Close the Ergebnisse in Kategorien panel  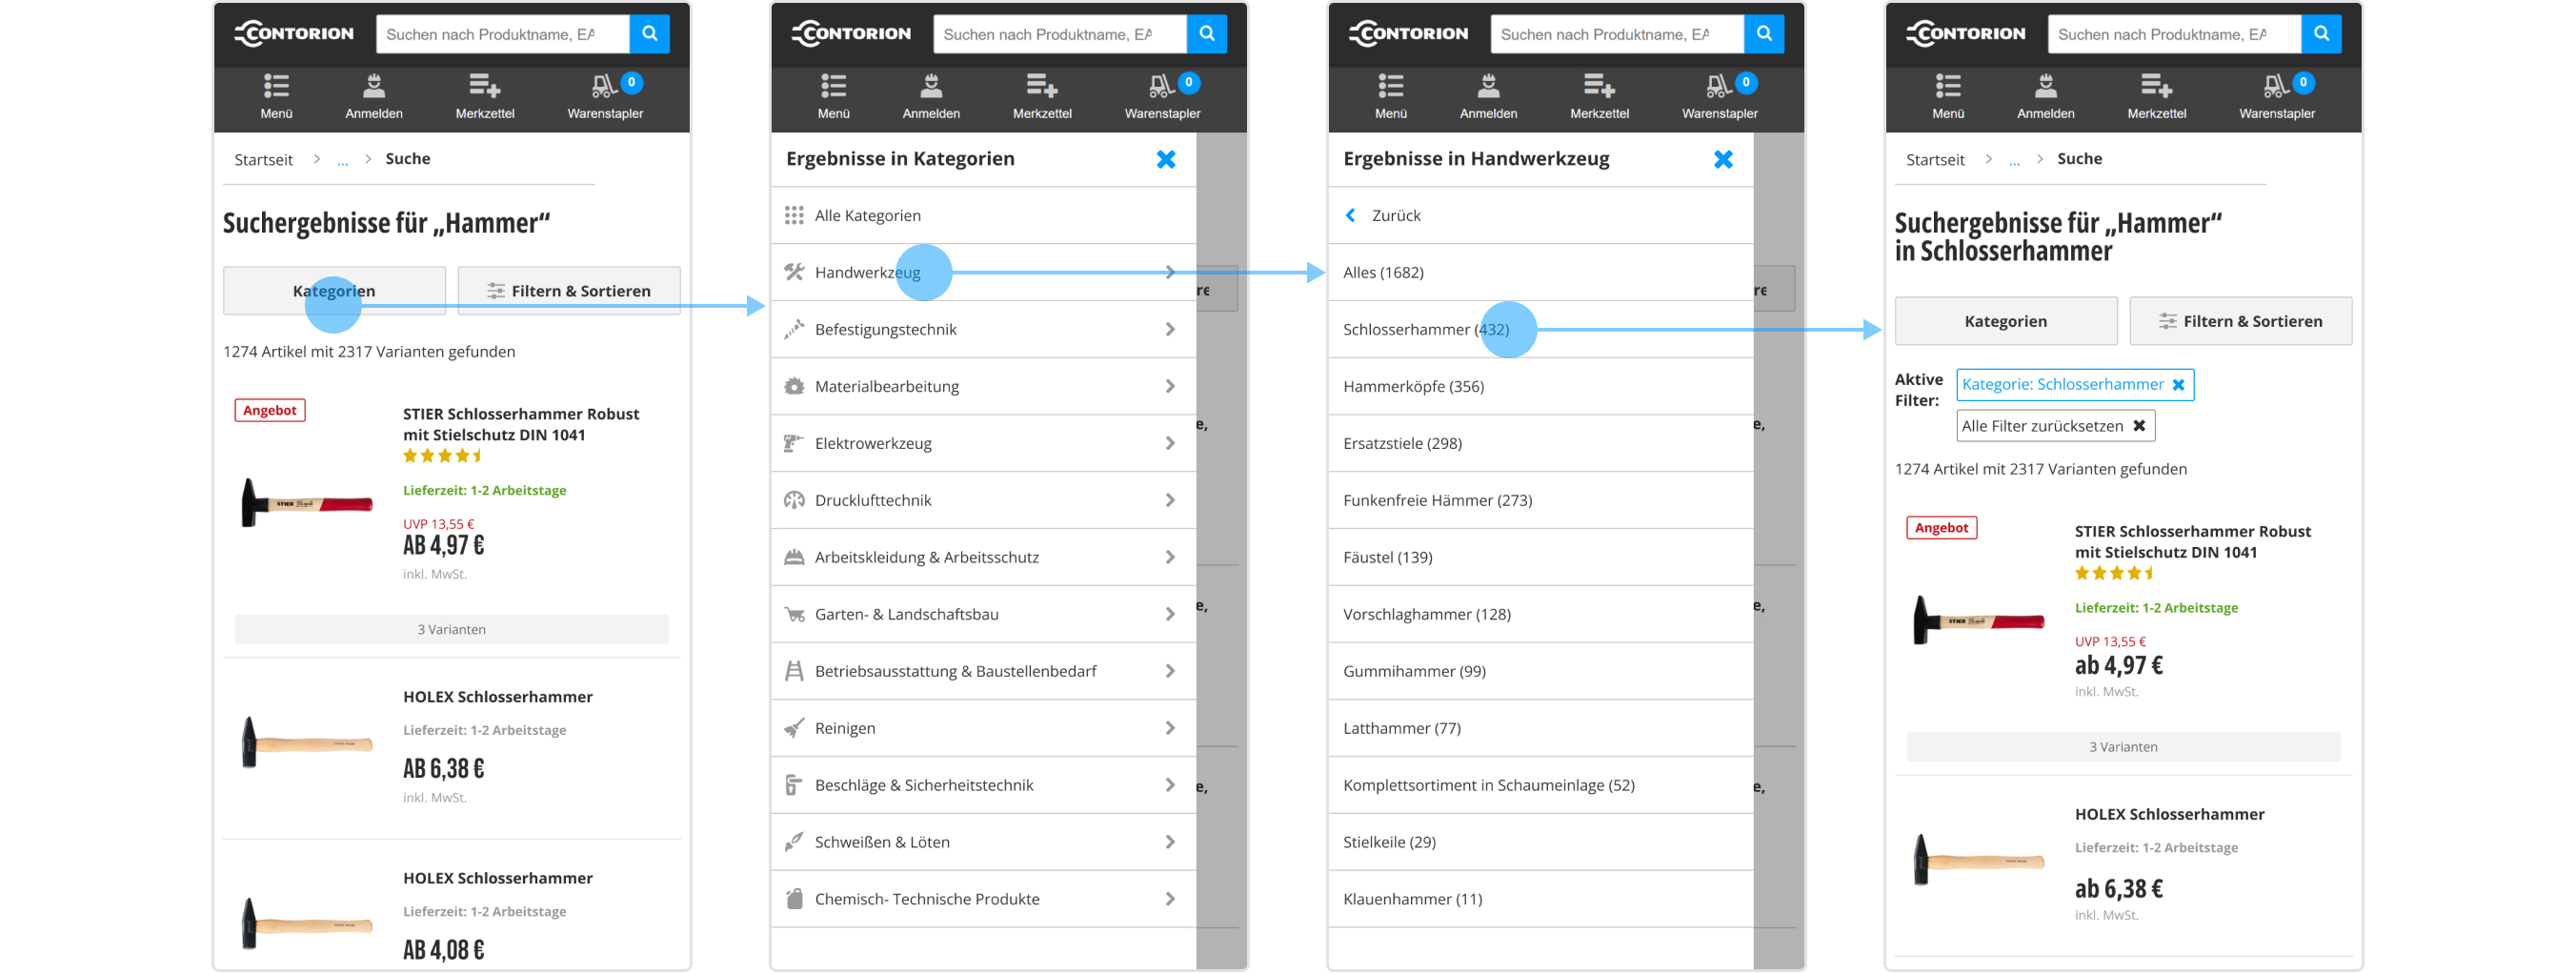tap(1166, 159)
